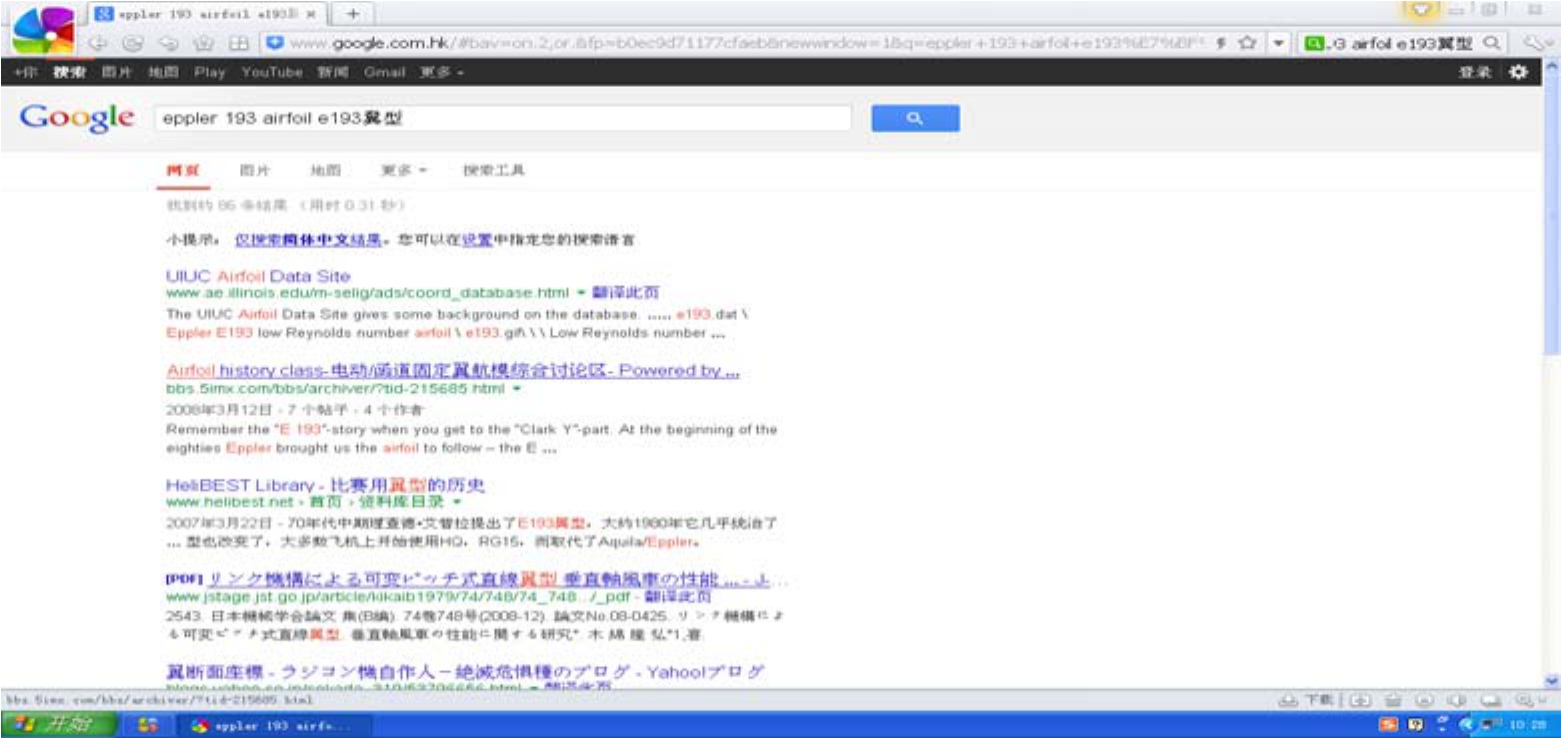
Task: Close the eppler 193 airfoil tab
Action: coord(309,14)
